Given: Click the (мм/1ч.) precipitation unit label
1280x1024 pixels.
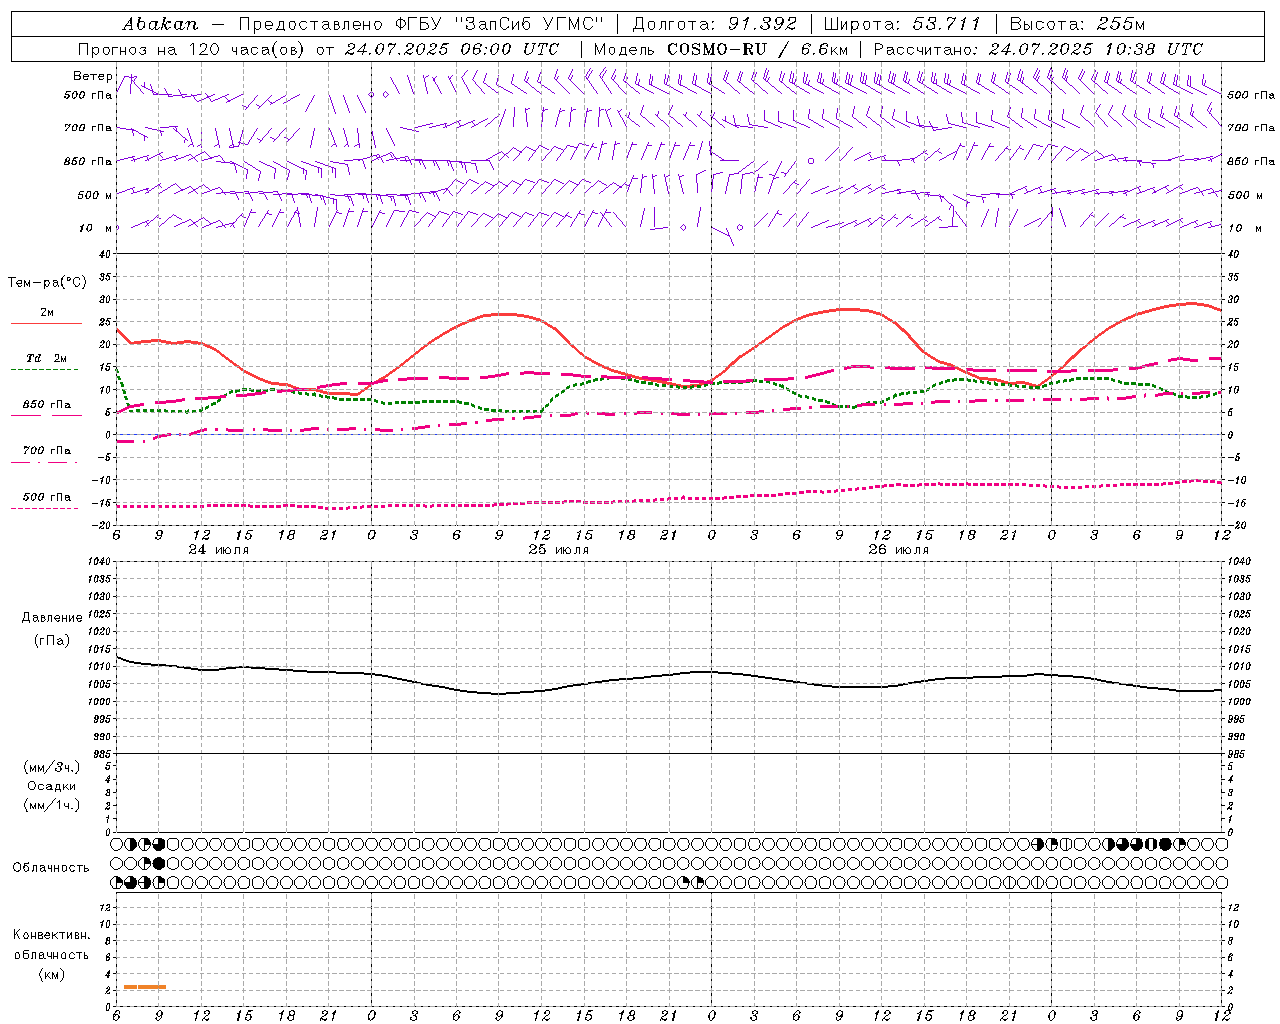Looking at the screenshot, I should [x=52, y=805].
